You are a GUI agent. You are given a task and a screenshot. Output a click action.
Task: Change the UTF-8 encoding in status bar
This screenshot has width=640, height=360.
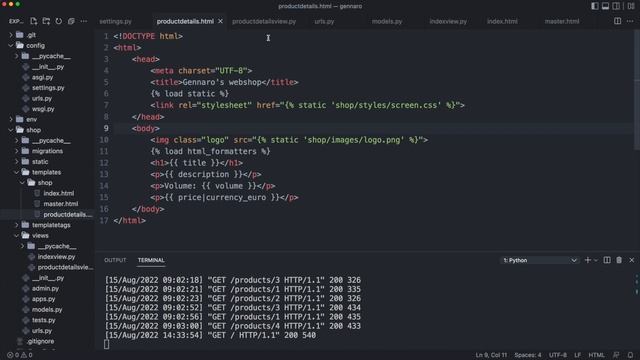[x=558, y=355]
